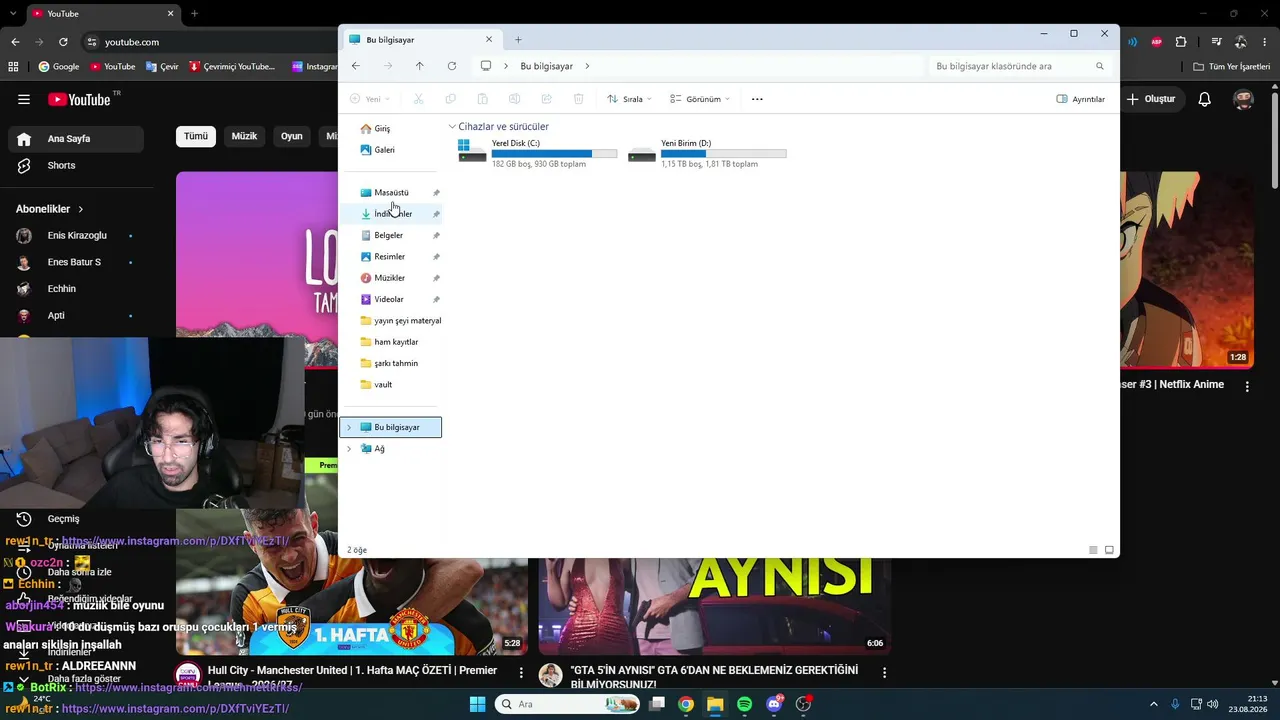Open Discord from the taskbar
This screenshot has width=1280, height=720.
coord(774,704)
